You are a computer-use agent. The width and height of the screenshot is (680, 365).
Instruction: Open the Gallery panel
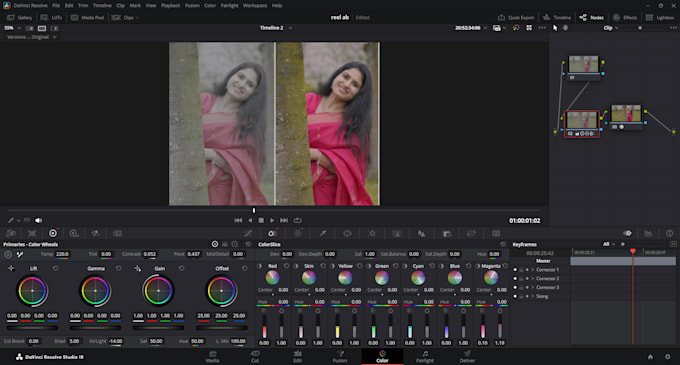(x=20, y=17)
